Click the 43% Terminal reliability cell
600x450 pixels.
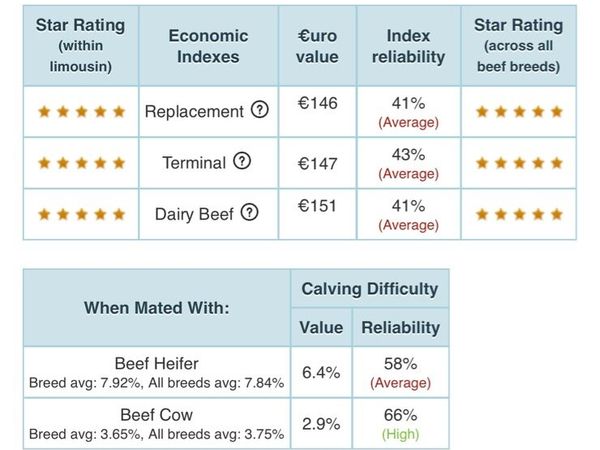409,163
